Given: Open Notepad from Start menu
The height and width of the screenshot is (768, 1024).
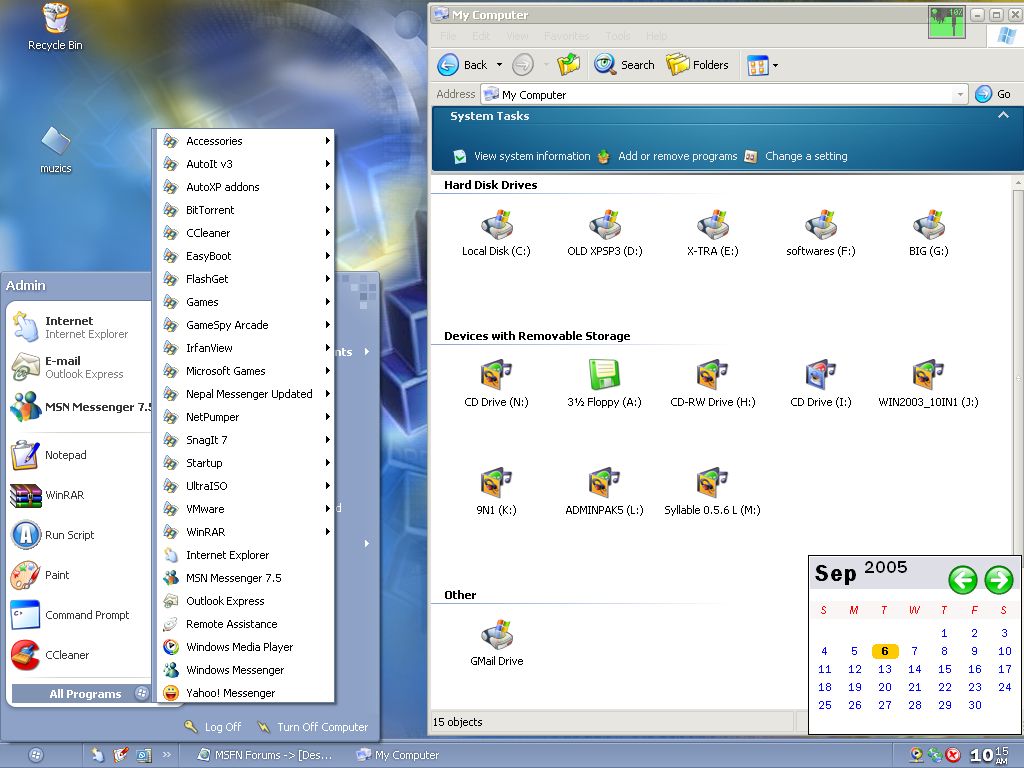Looking at the screenshot, I should [x=80, y=455].
